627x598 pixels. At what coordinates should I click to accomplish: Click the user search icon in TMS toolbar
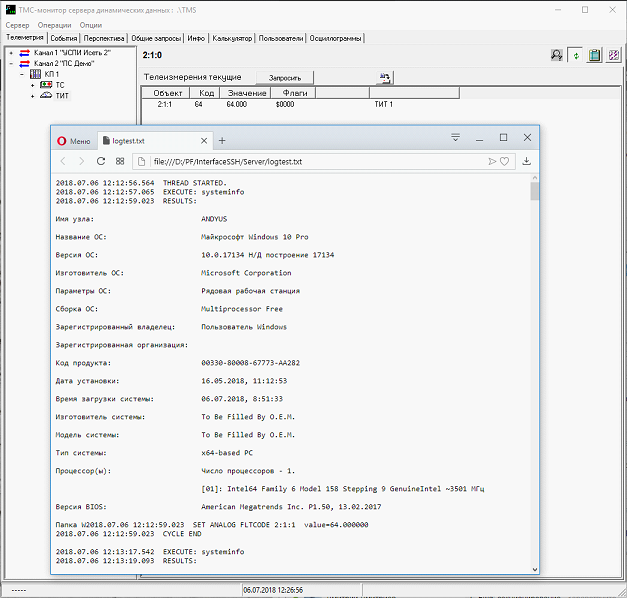pyautogui.click(x=556, y=56)
